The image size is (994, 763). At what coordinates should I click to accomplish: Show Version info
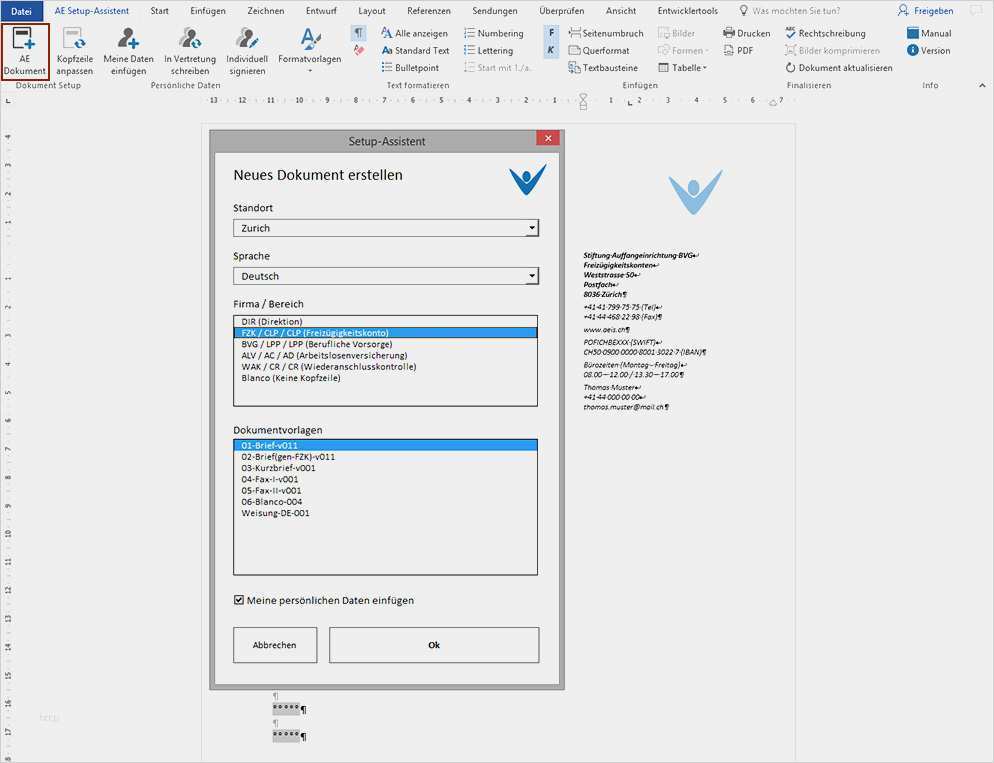click(929, 50)
